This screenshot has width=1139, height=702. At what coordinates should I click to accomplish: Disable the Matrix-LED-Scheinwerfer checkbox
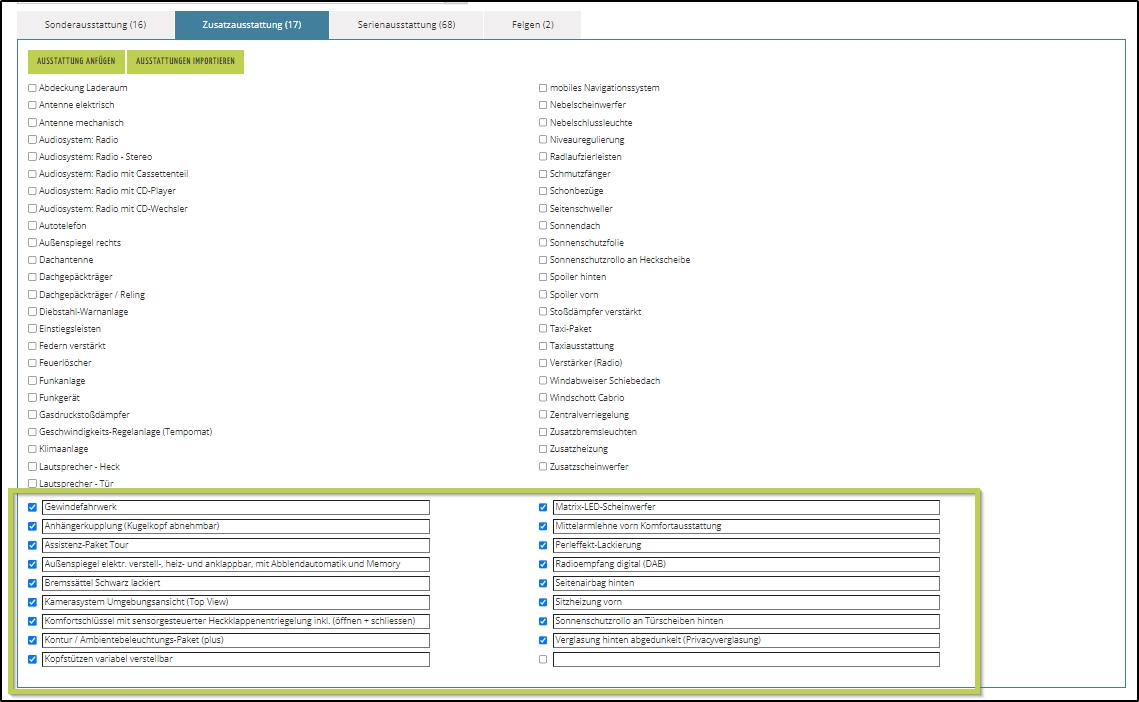543,508
